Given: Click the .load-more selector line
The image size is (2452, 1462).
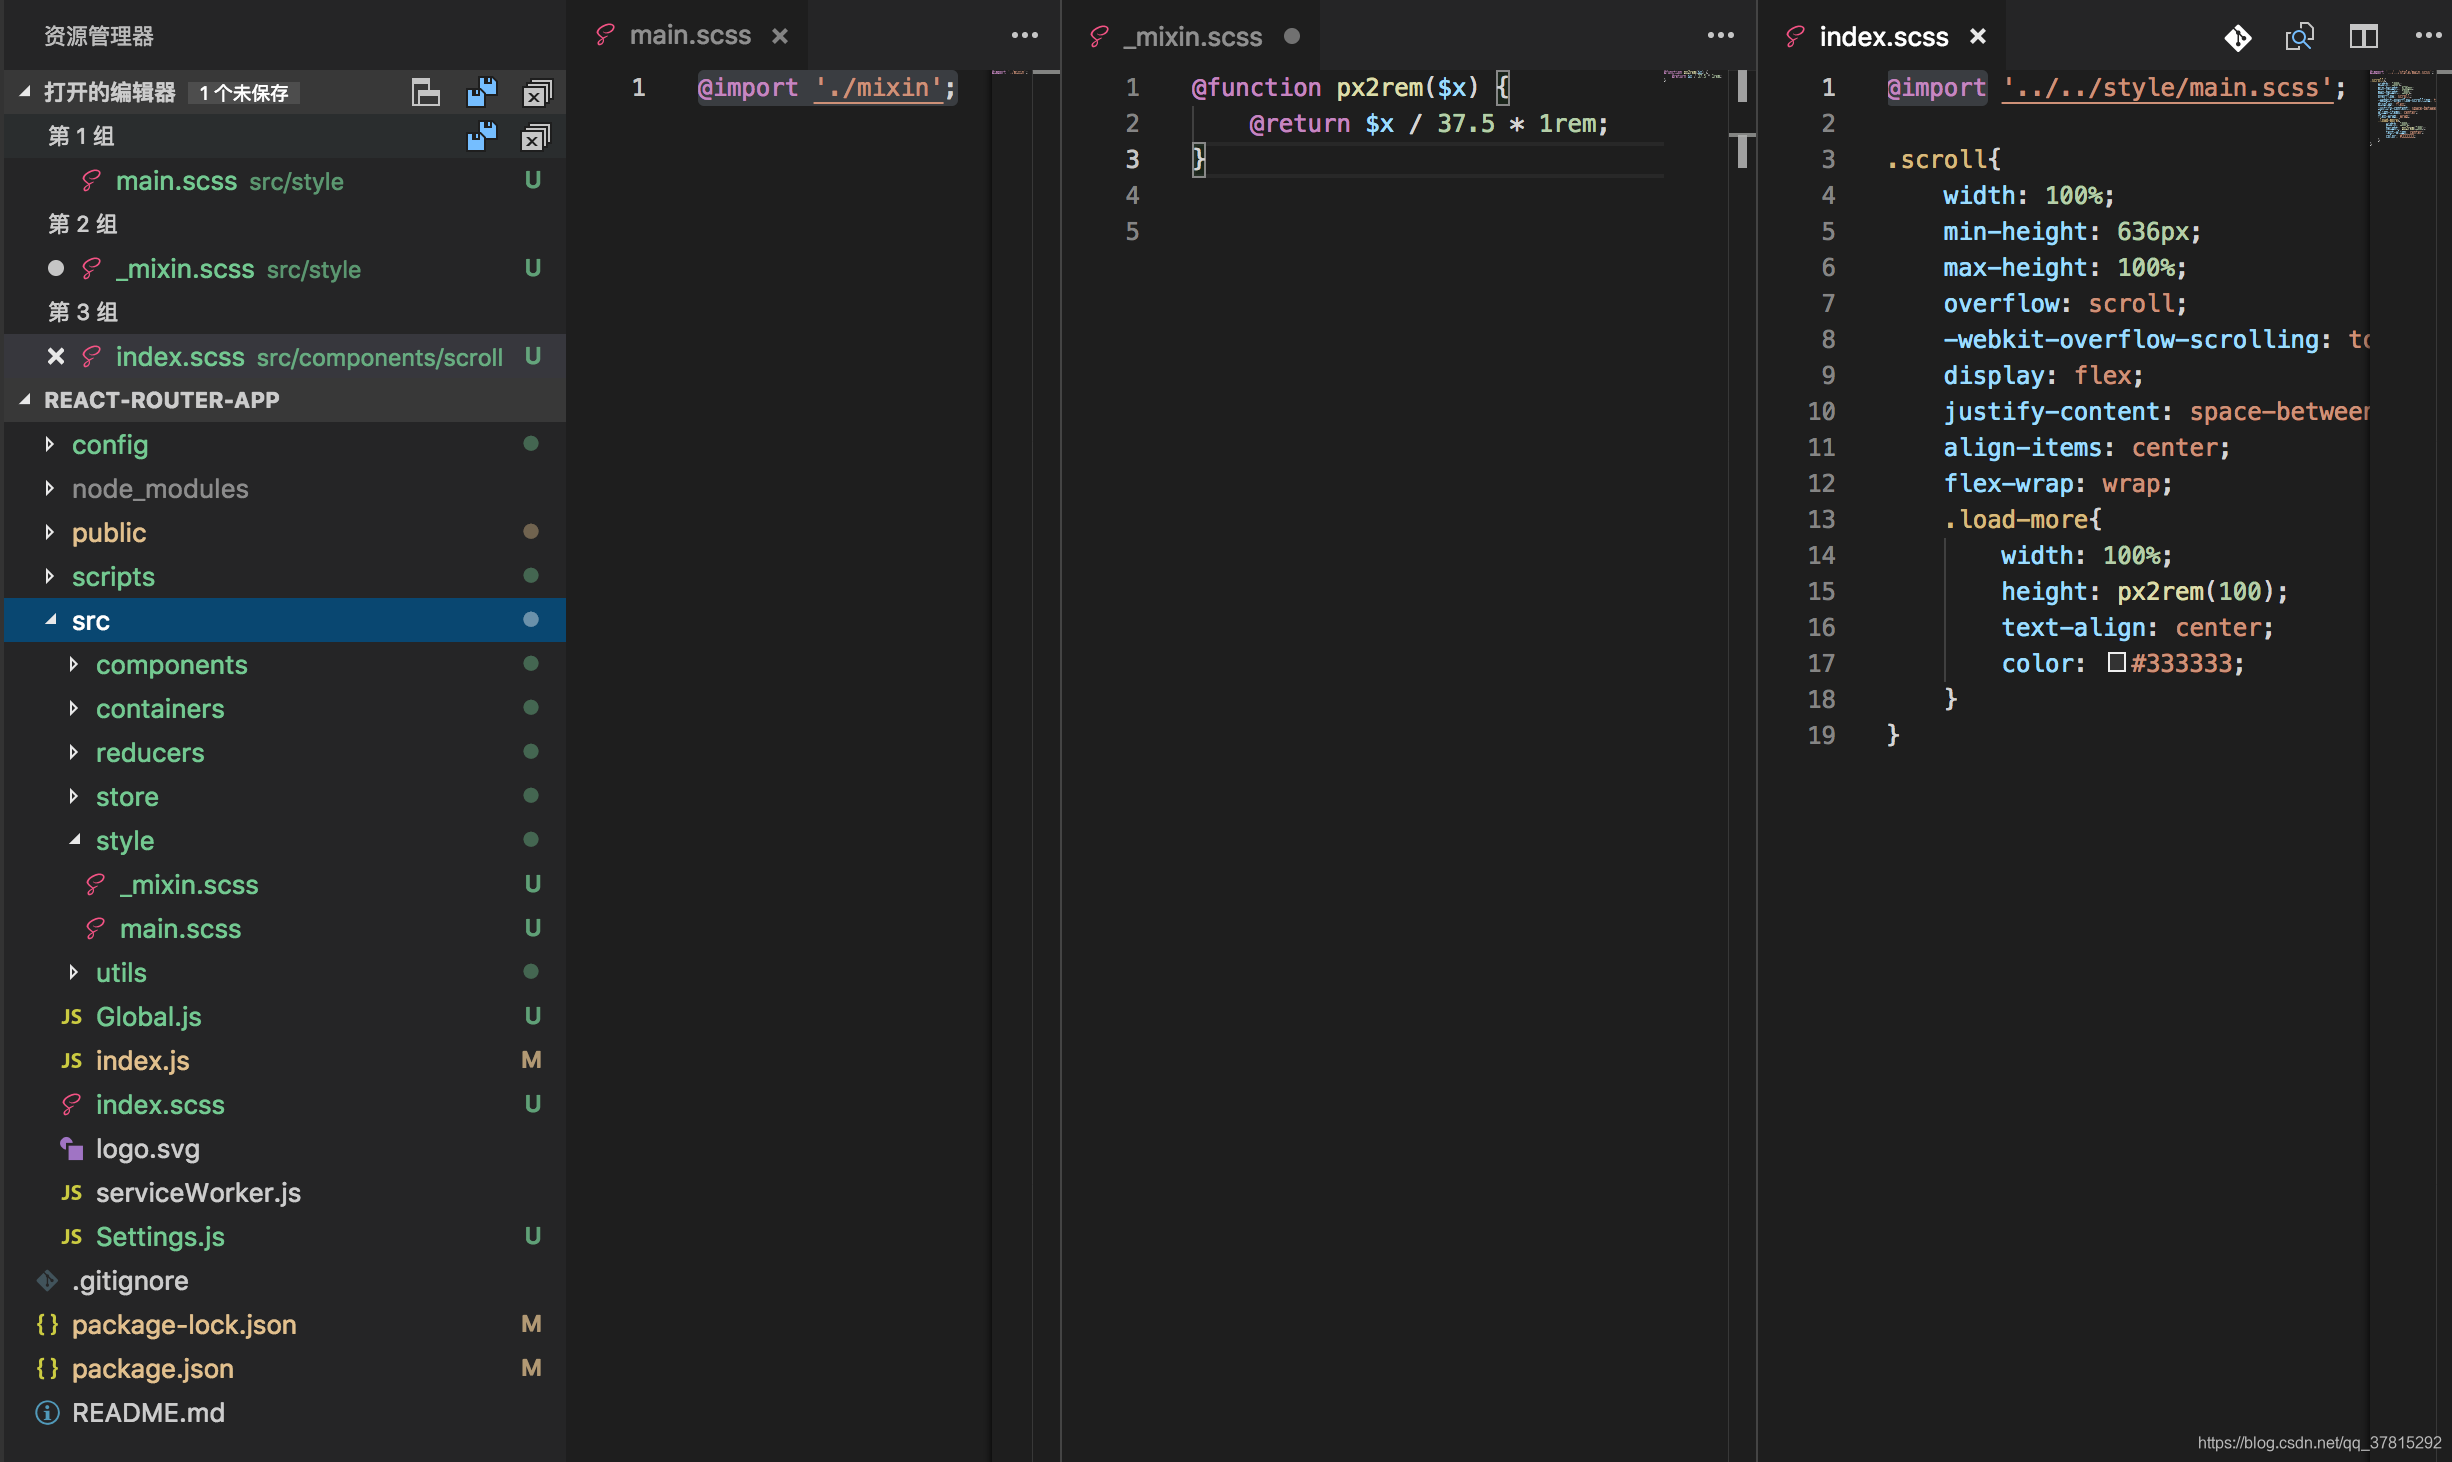Looking at the screenshot, I should tap(2022, 519).
